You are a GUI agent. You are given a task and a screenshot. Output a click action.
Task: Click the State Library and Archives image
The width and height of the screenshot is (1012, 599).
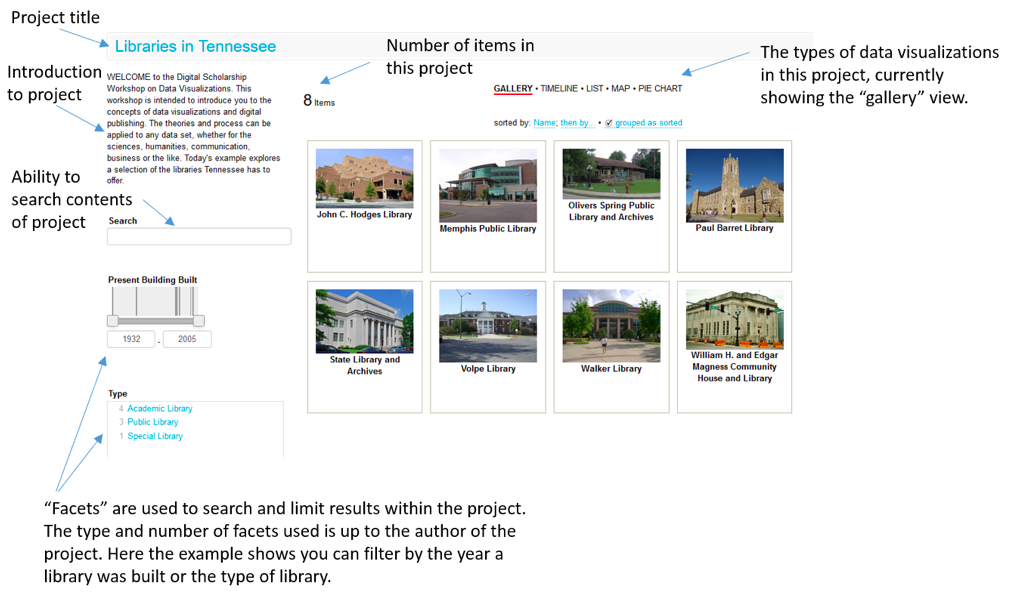(x=364, y=321)
